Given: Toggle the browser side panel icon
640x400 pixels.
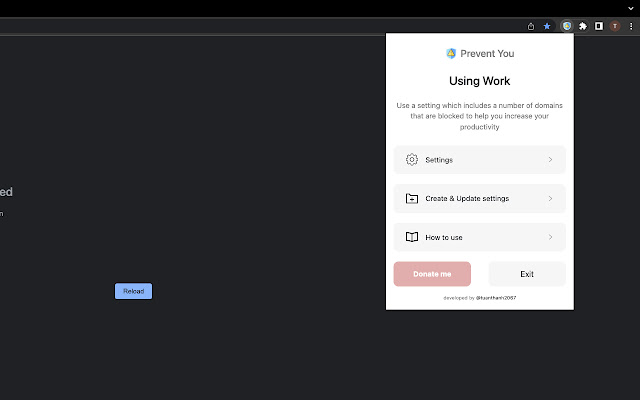Looking at the screenshot, I should click(599, 26).
